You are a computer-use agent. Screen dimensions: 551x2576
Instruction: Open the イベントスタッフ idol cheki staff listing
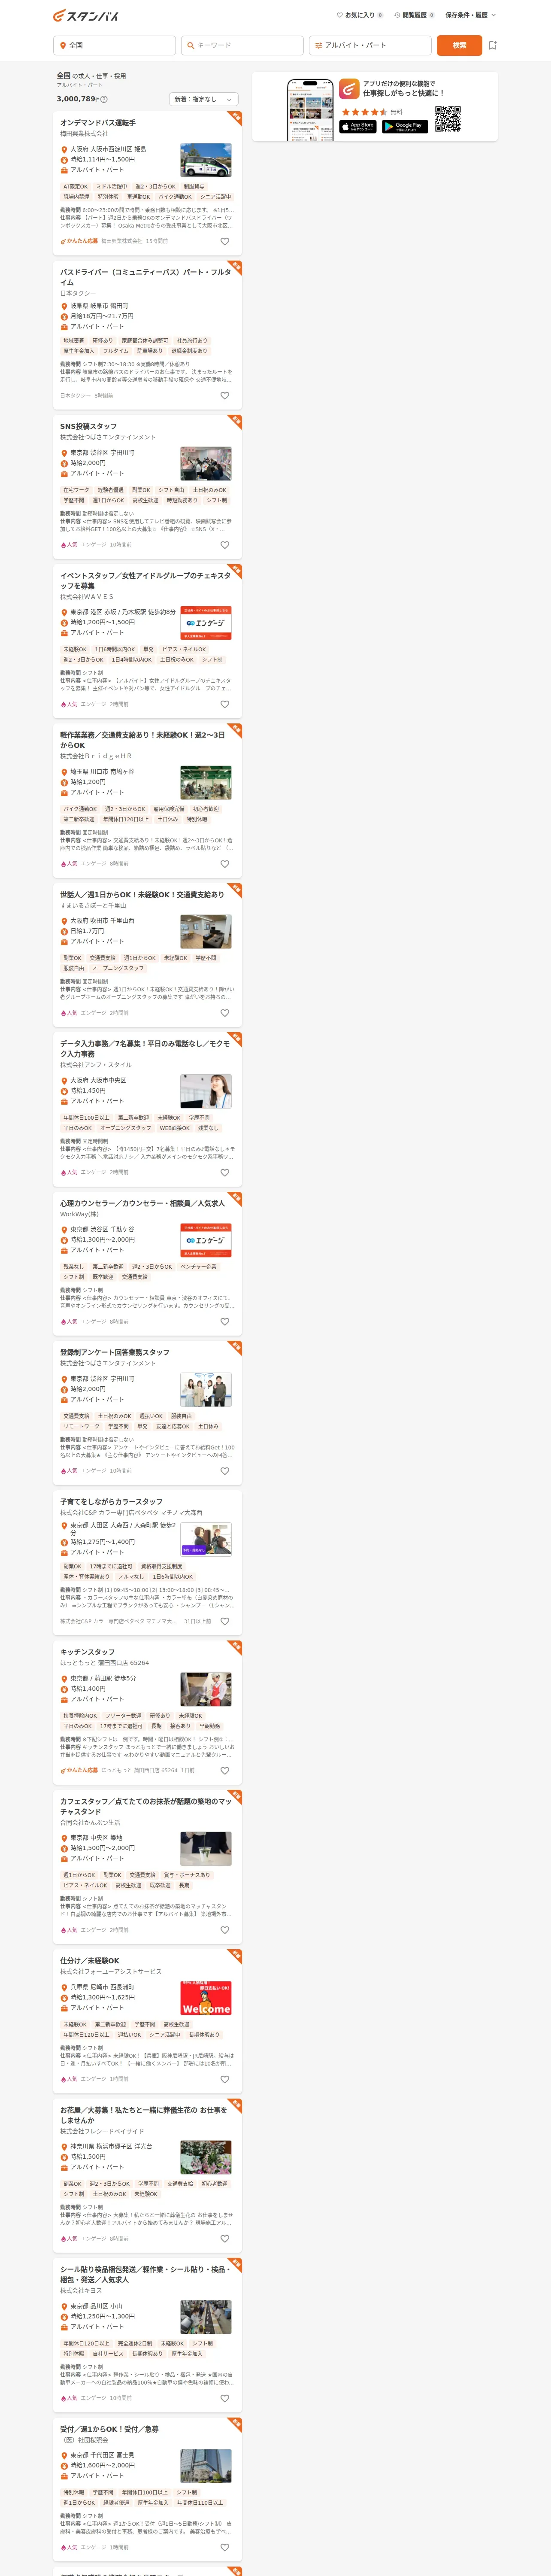(146, 581)
